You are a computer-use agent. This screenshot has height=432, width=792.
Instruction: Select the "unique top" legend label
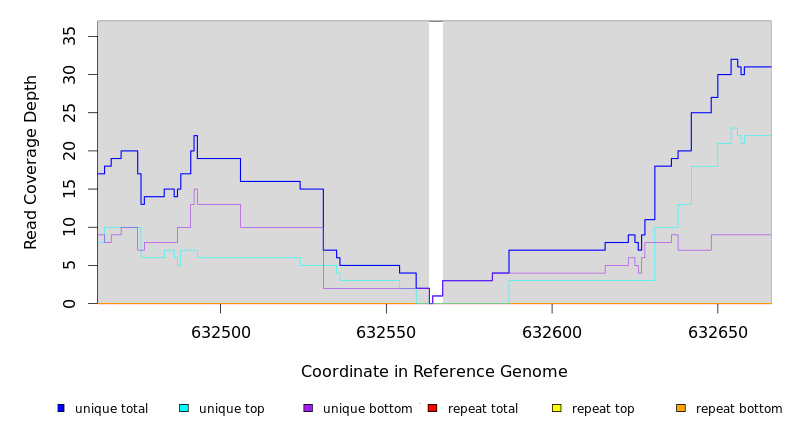click(231, 409)
